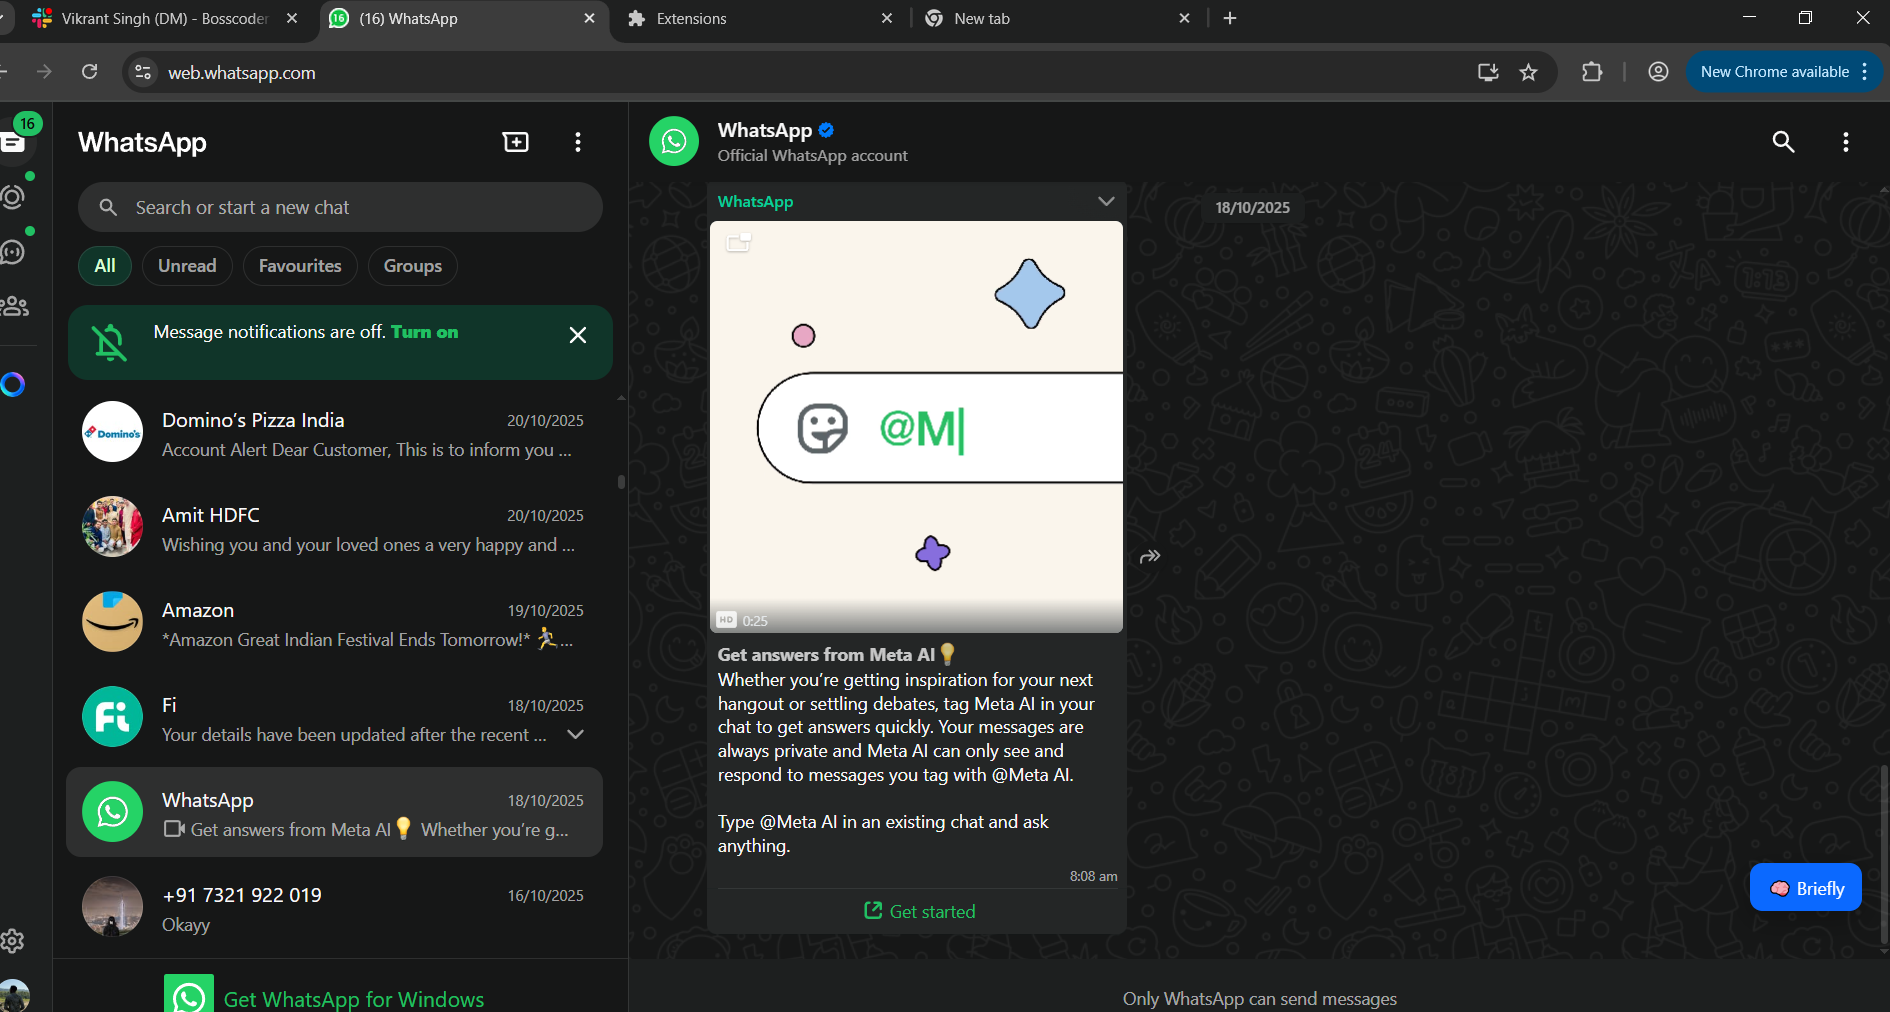Open the Chrome profile icon
This screenshot has width=1890, height=1012.
click(x=1658, y=72)
